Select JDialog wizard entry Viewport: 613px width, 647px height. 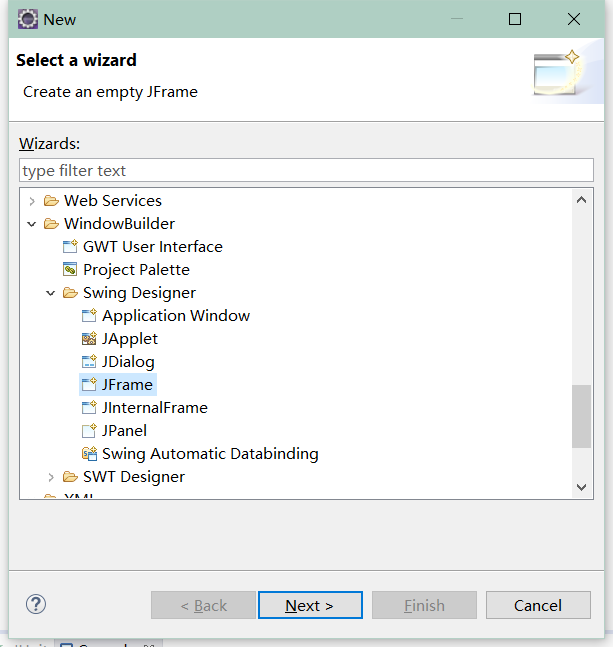(128, 362)
